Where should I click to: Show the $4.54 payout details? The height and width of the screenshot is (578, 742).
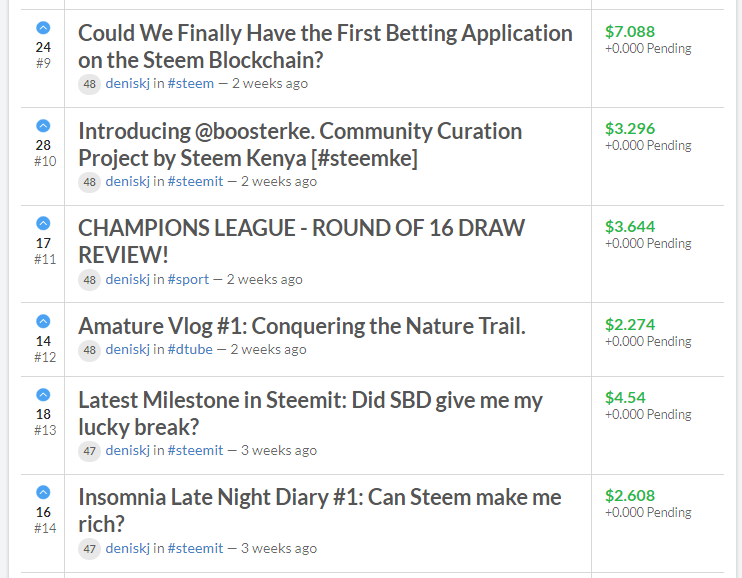[x=625, y=398]
